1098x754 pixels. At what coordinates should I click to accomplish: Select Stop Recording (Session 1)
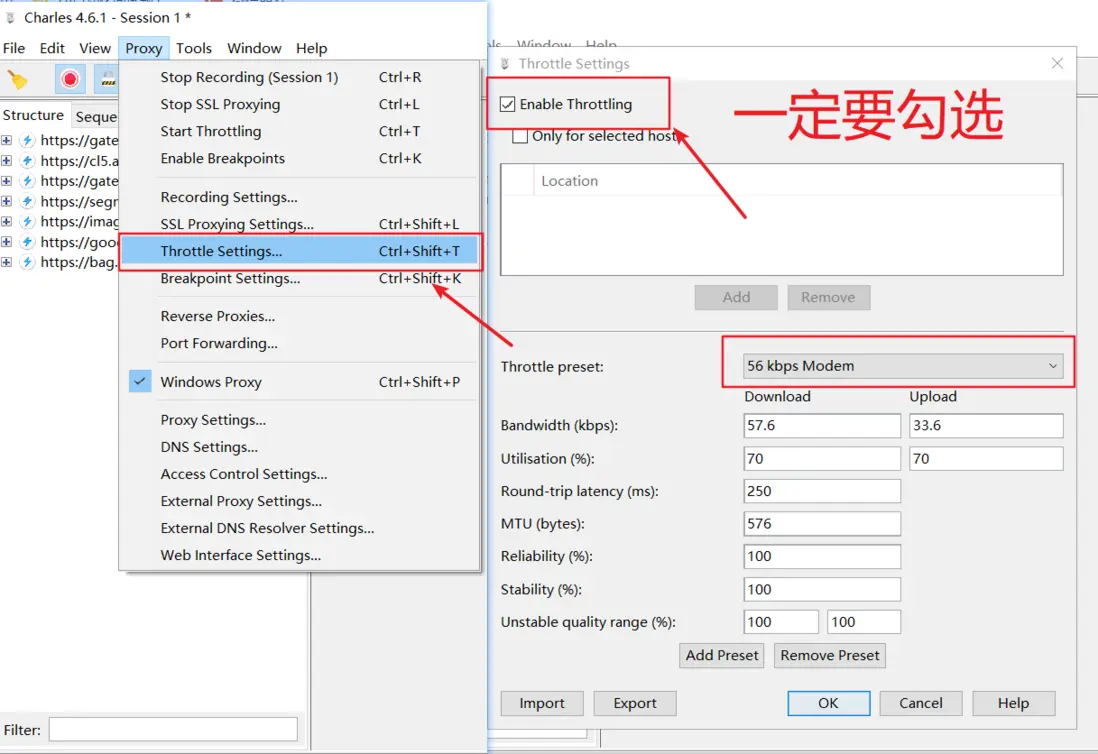pos(300,78)
